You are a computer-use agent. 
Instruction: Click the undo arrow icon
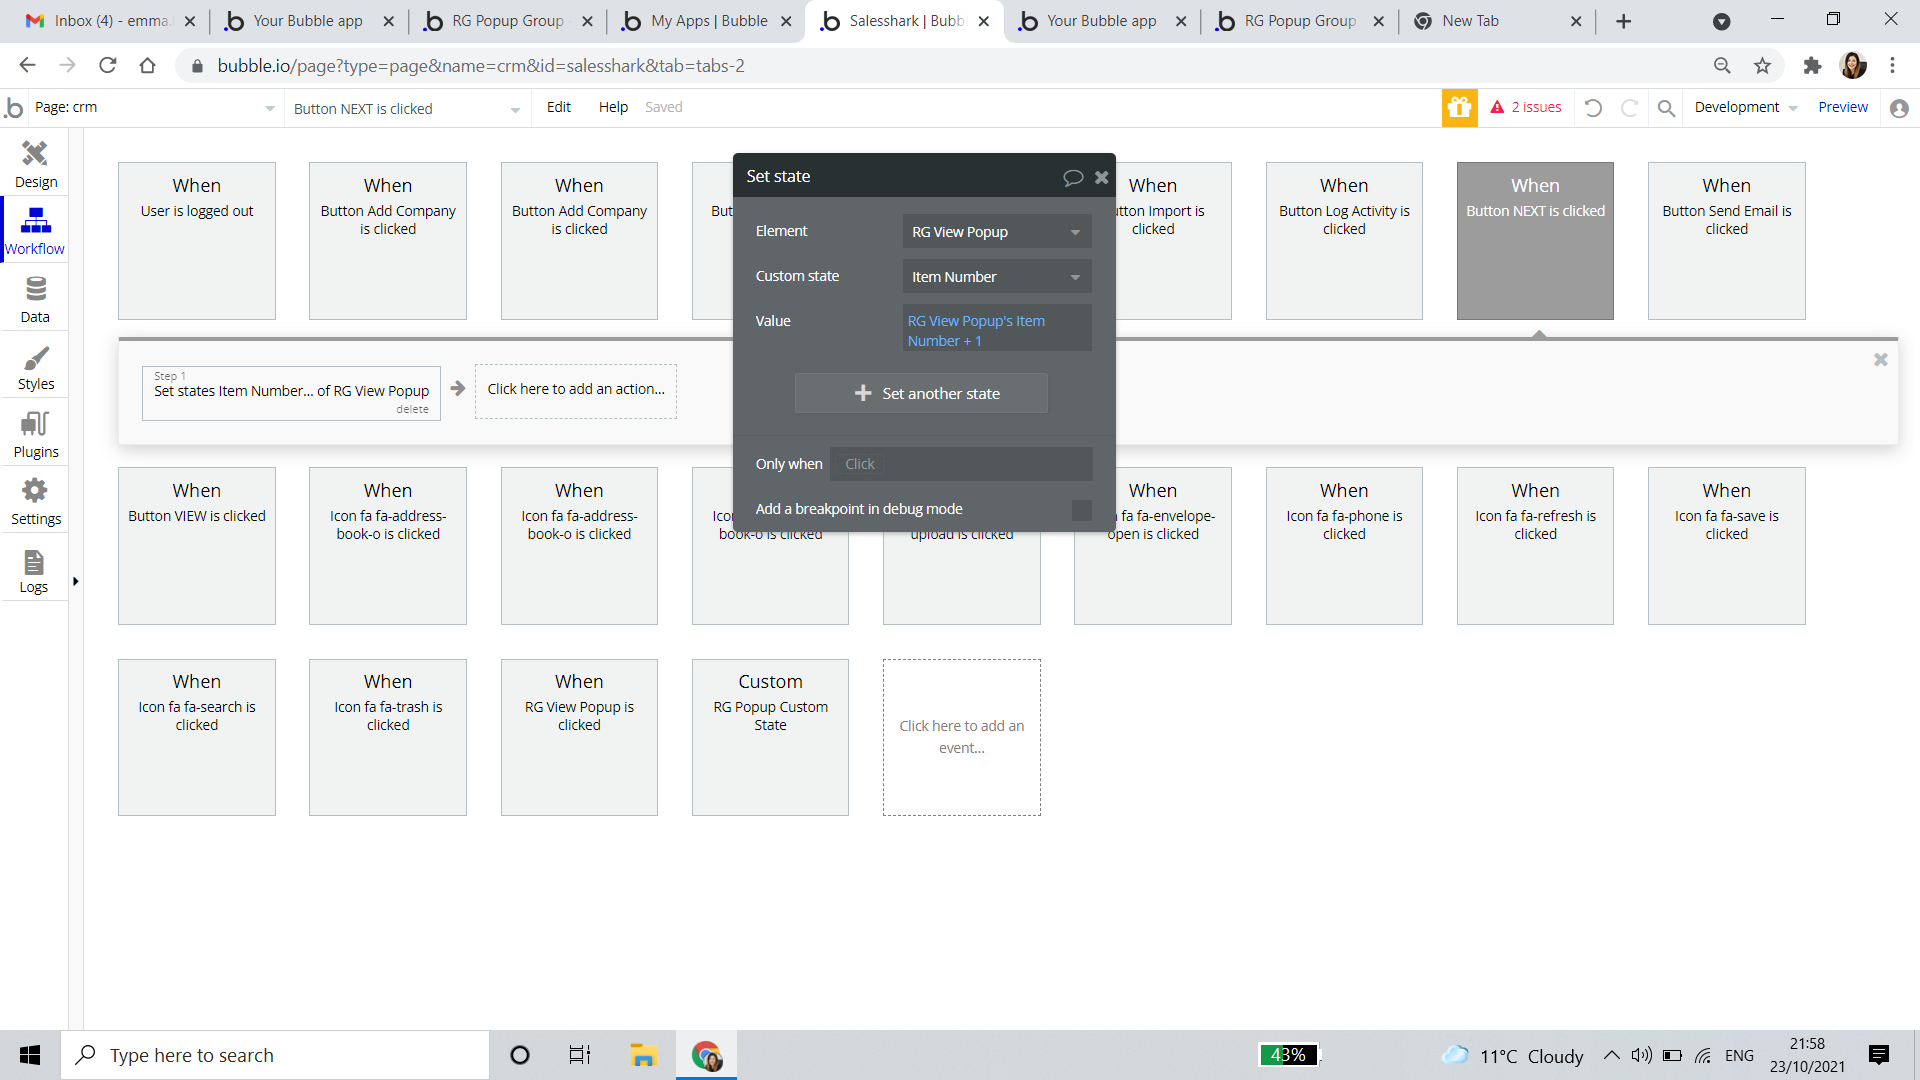(1593, 108)
